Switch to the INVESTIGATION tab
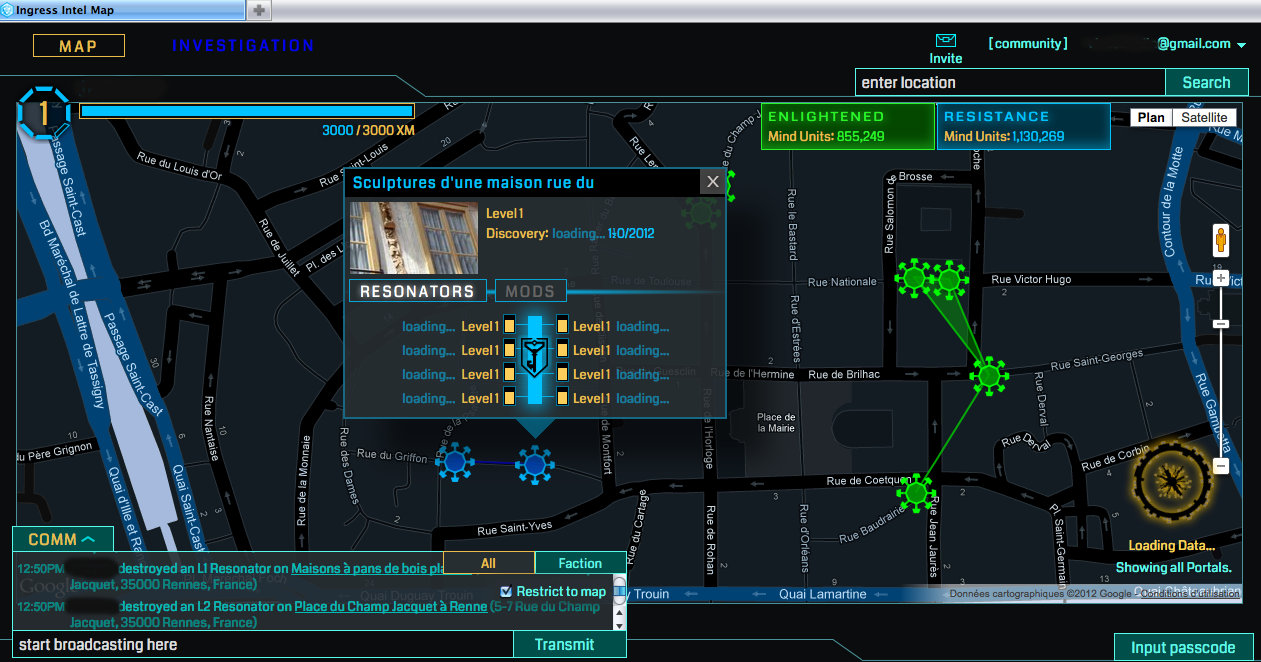1261x662 pixels. [243, 46]
